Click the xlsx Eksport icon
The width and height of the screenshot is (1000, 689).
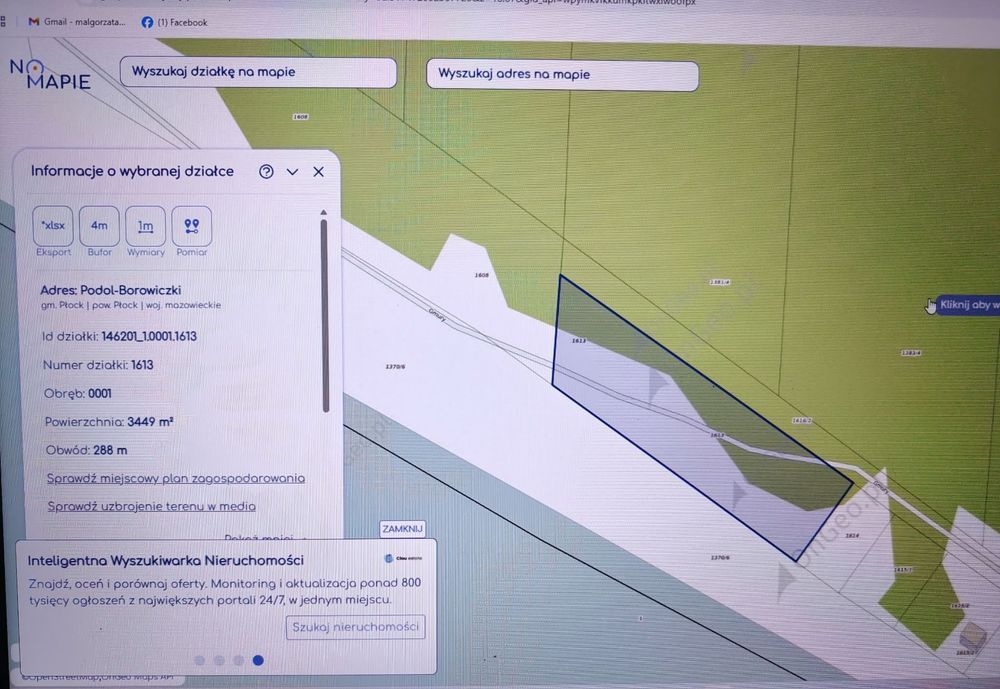pyautogui.click(x=53, y=226)
